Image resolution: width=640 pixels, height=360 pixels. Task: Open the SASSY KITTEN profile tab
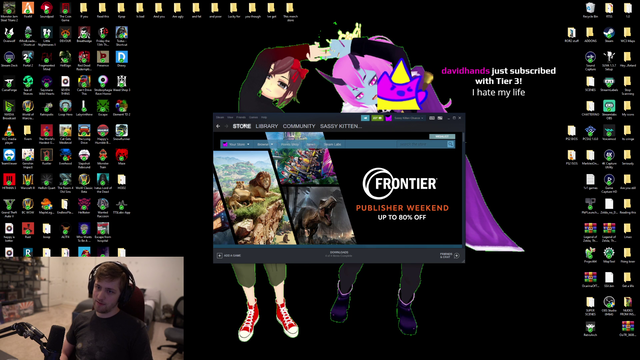pos(341,126)
